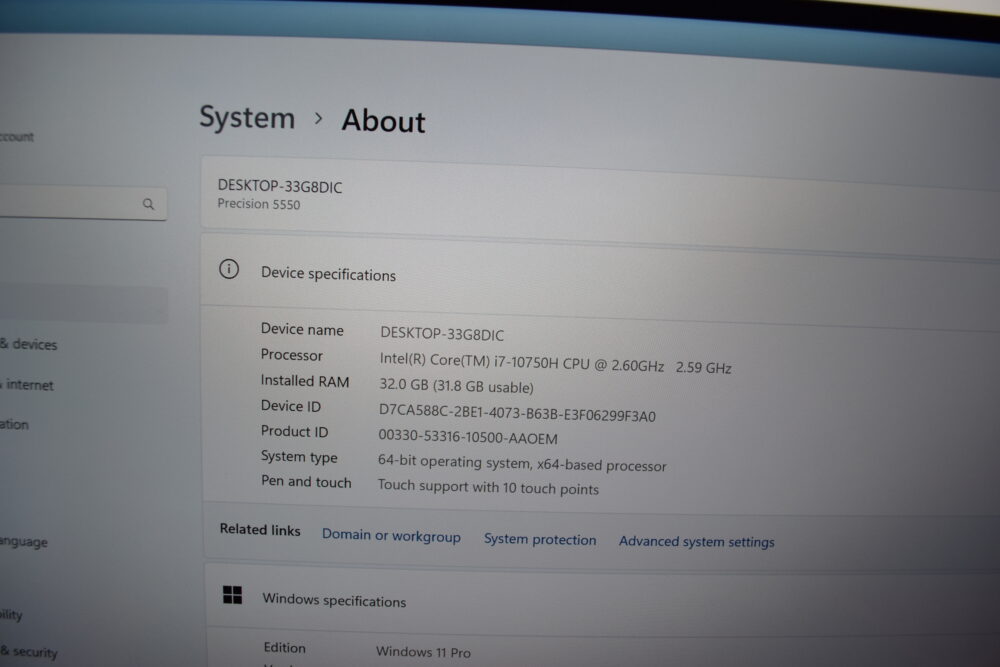Viewport: 1000px width, 667px height.
Task: Click the About page title
Action: [x=383, y=121]
